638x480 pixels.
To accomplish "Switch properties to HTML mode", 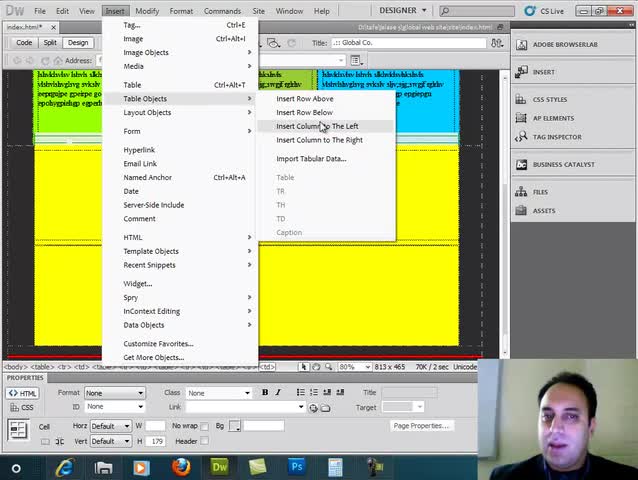I will pos(22,393).
